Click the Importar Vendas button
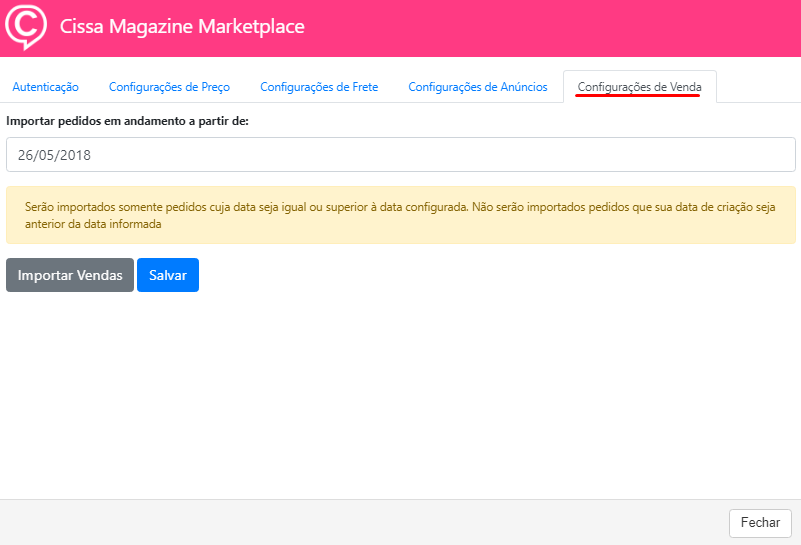The height and width of the screenshot is (545, 801). [x=70, y=275]
